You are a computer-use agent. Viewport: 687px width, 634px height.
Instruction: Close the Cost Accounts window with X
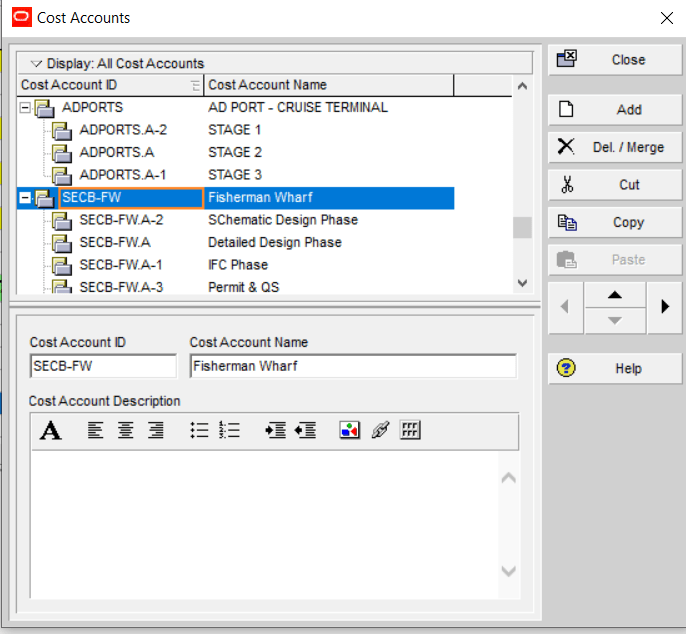pyautogui.click(x=667, y=18)
